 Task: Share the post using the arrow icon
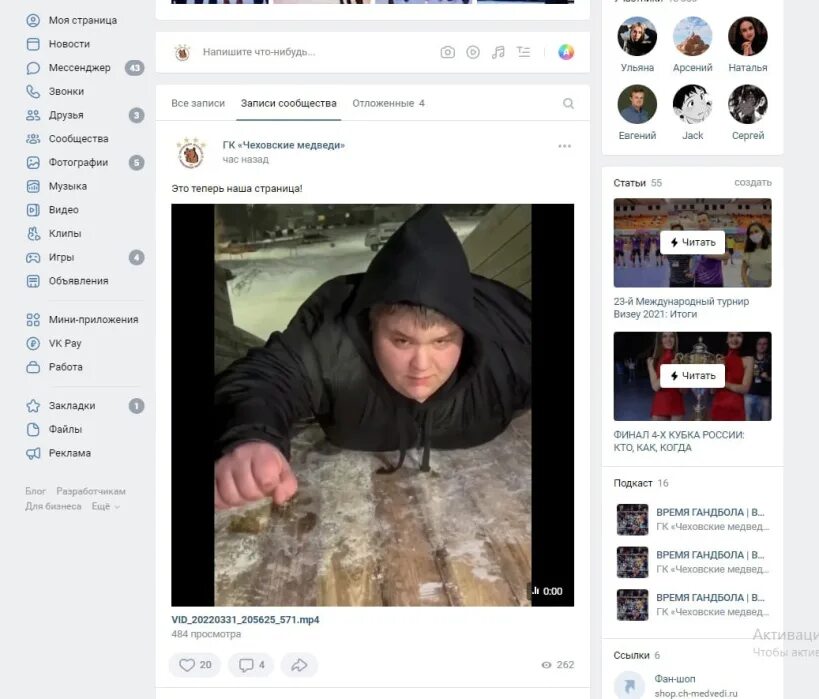(x=299, y=664)
